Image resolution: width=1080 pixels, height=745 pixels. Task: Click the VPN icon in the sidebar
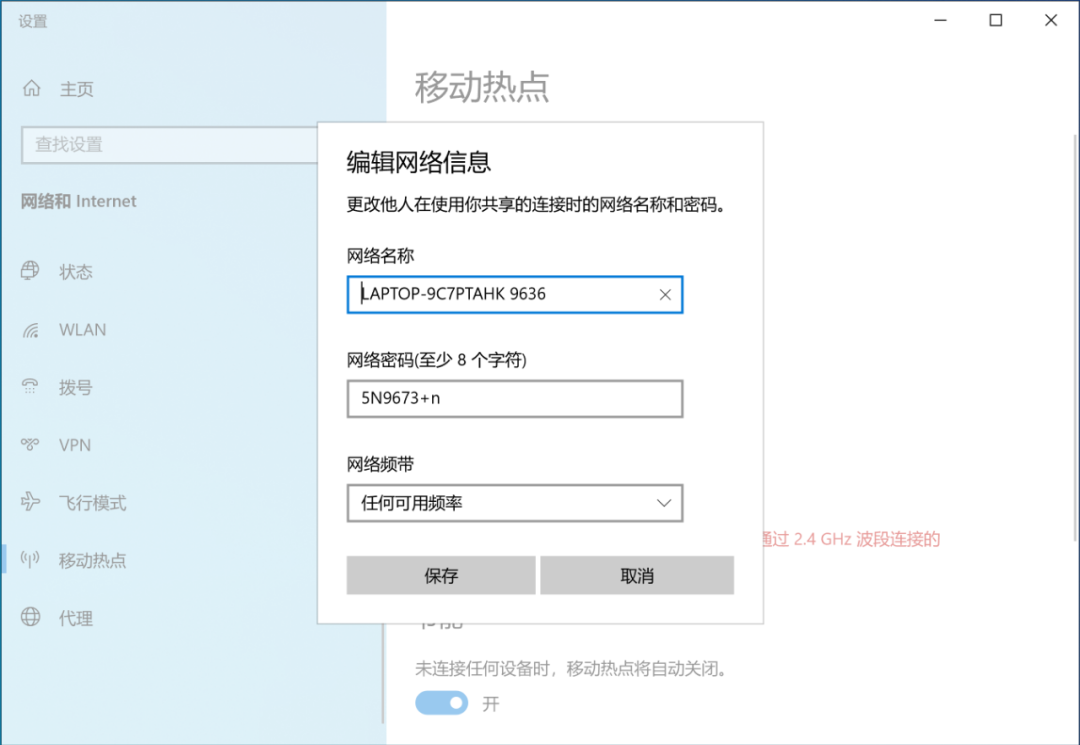coord(30,444)
